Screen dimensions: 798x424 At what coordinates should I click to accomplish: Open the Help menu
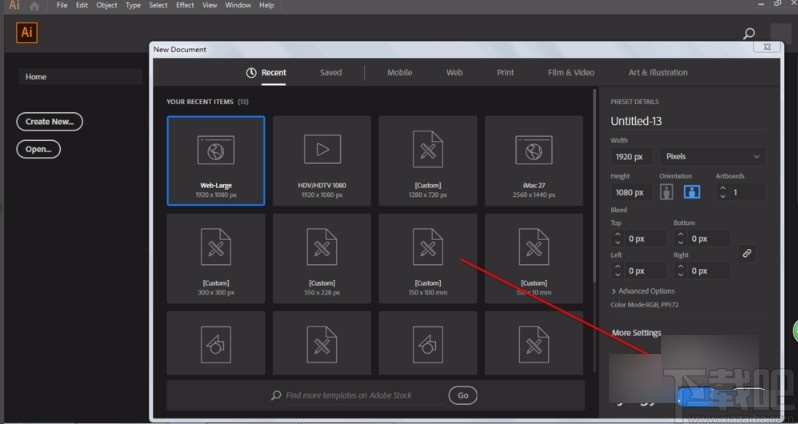point(267,5)
